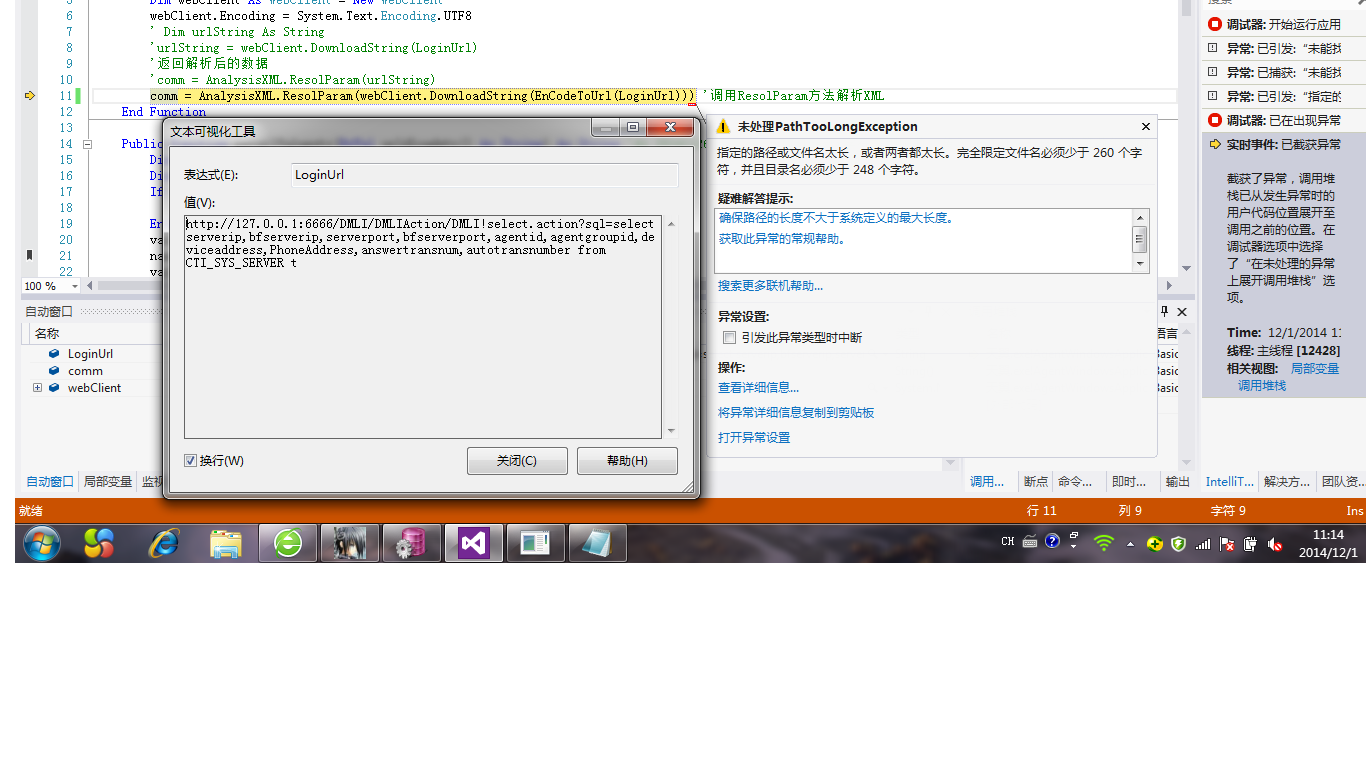Switch to the 团队资... tab

pyautogui.click(x=1343, y=481)
